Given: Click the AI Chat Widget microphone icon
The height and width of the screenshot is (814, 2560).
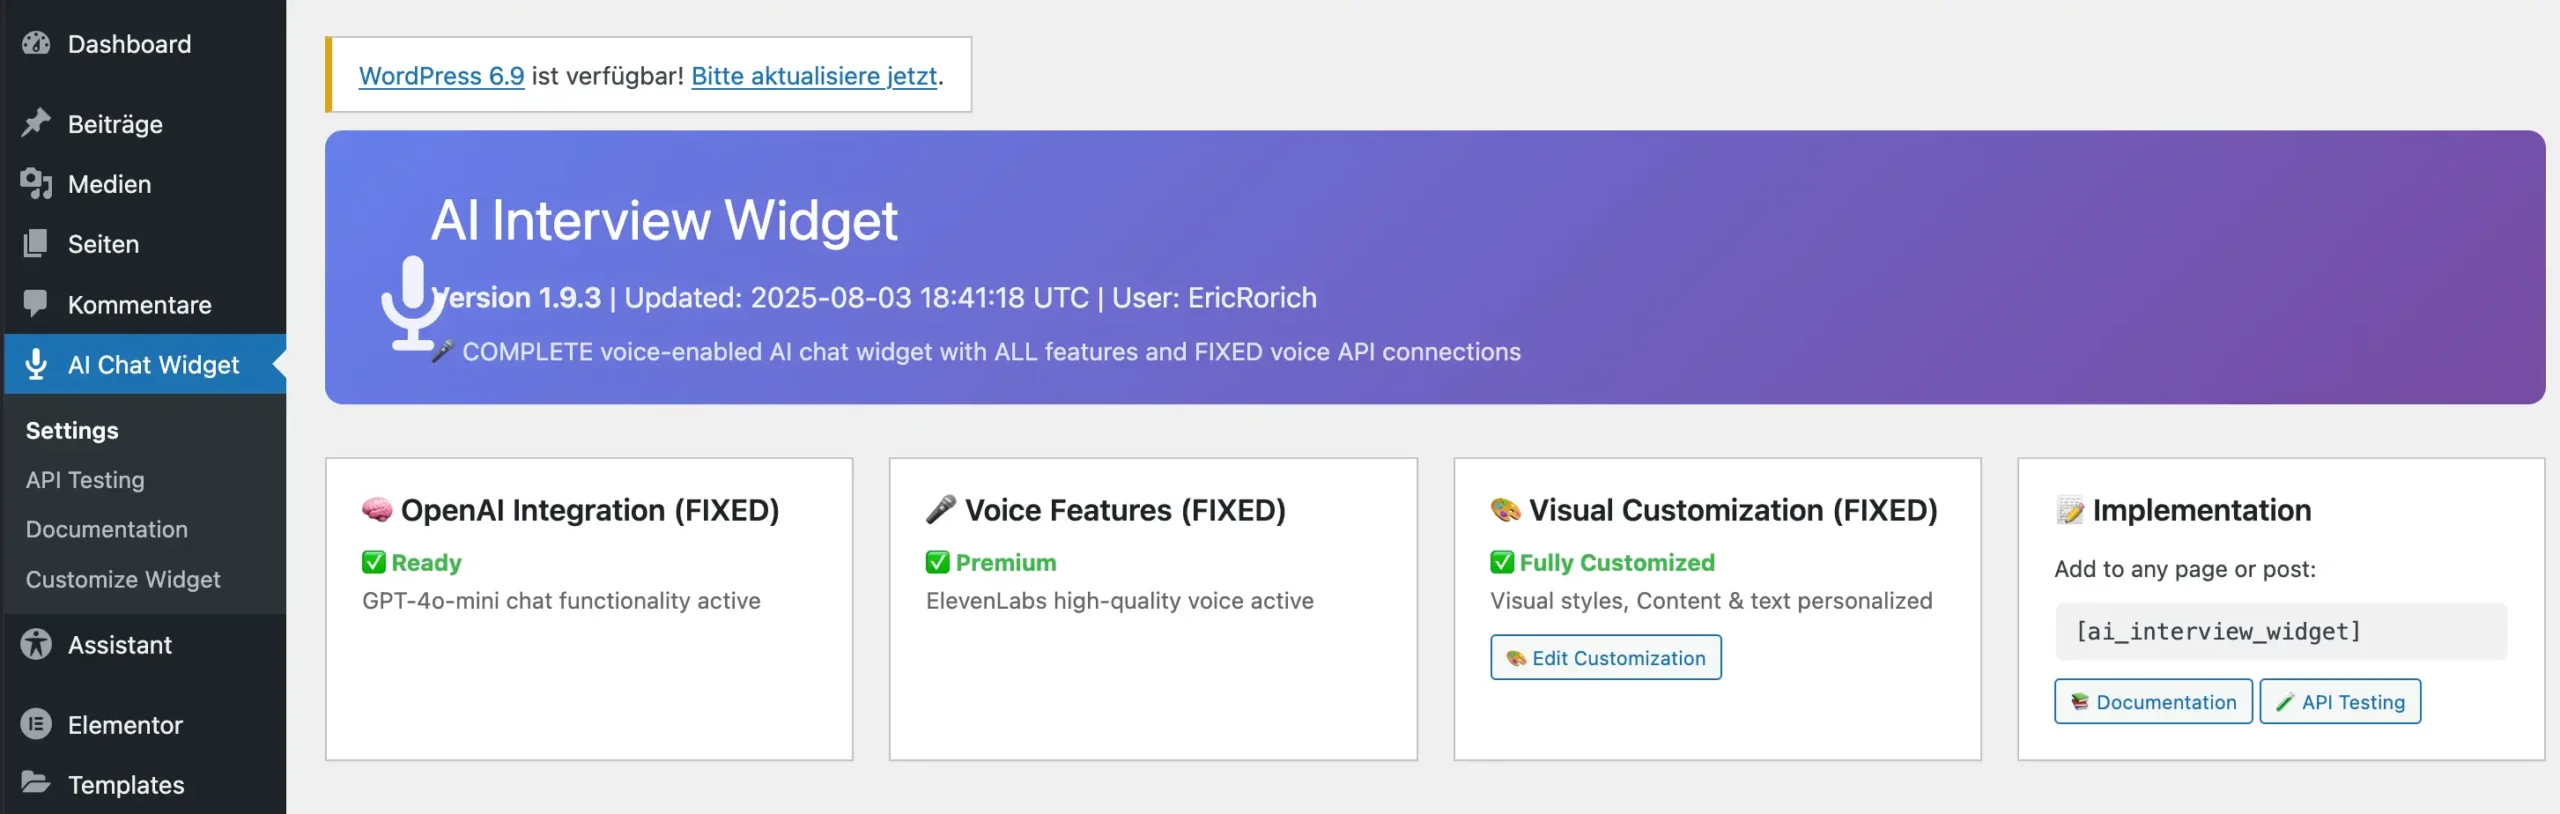Looking at the screenshot, I should (x=36, y=364).
